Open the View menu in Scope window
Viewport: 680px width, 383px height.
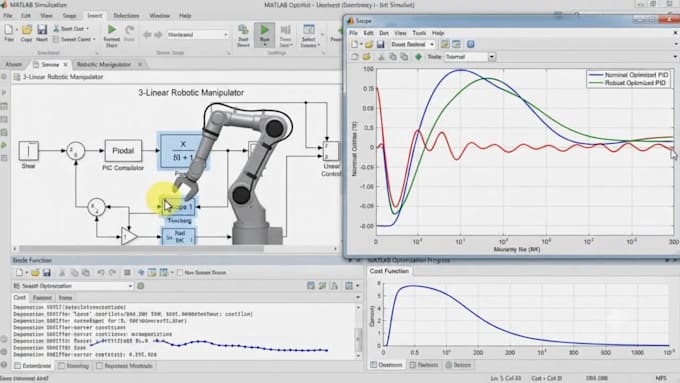pyautogui.click(x=400, y=33)
